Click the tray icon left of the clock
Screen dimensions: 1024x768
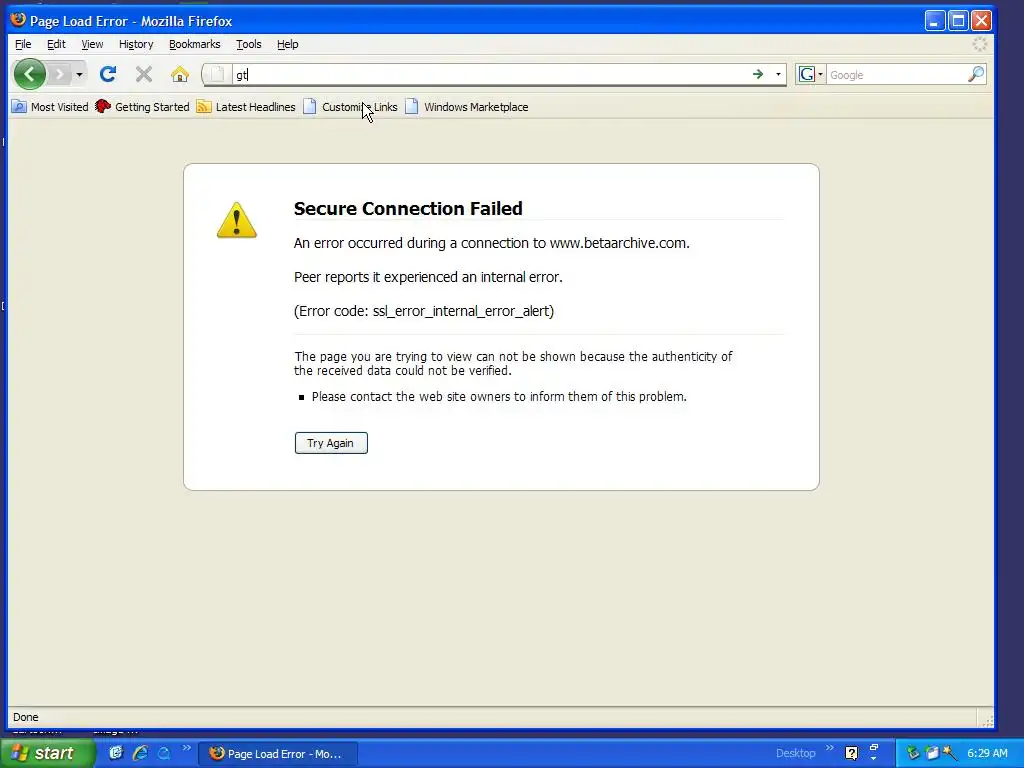950,753
